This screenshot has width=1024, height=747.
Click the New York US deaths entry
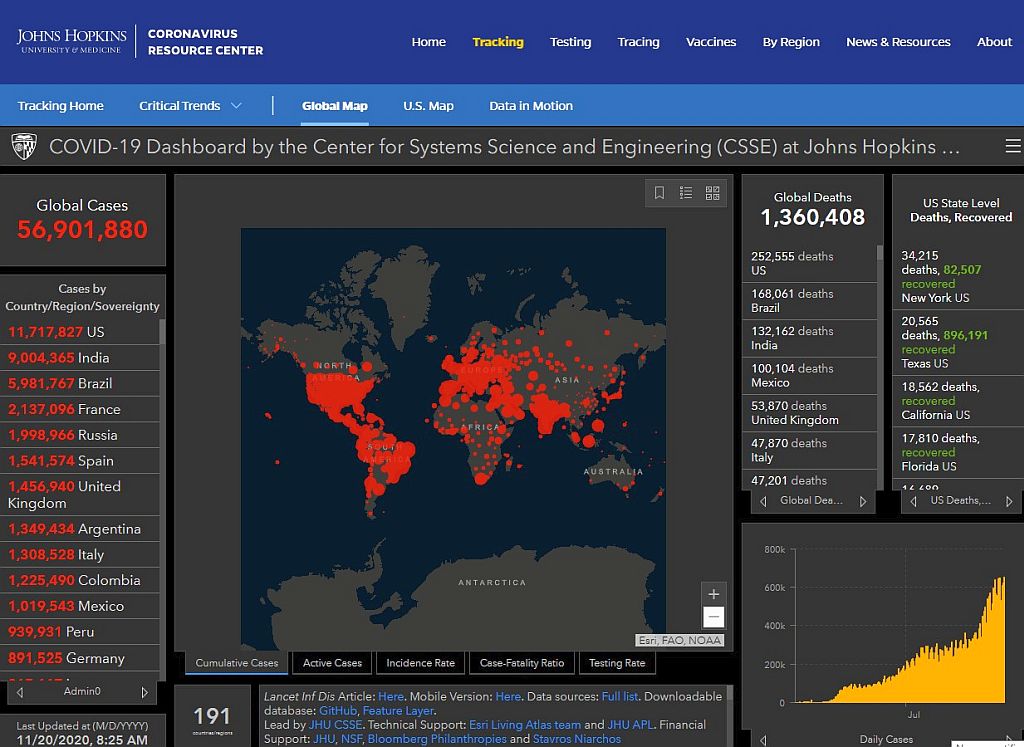pyautogui.click(x=957, y=277)
